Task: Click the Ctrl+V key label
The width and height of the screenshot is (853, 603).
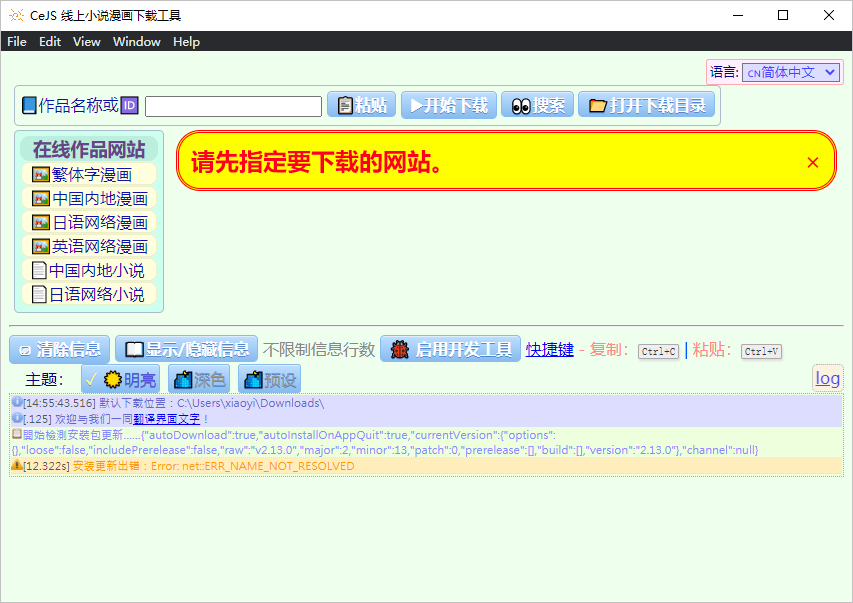Action: (x=761, y=352)
